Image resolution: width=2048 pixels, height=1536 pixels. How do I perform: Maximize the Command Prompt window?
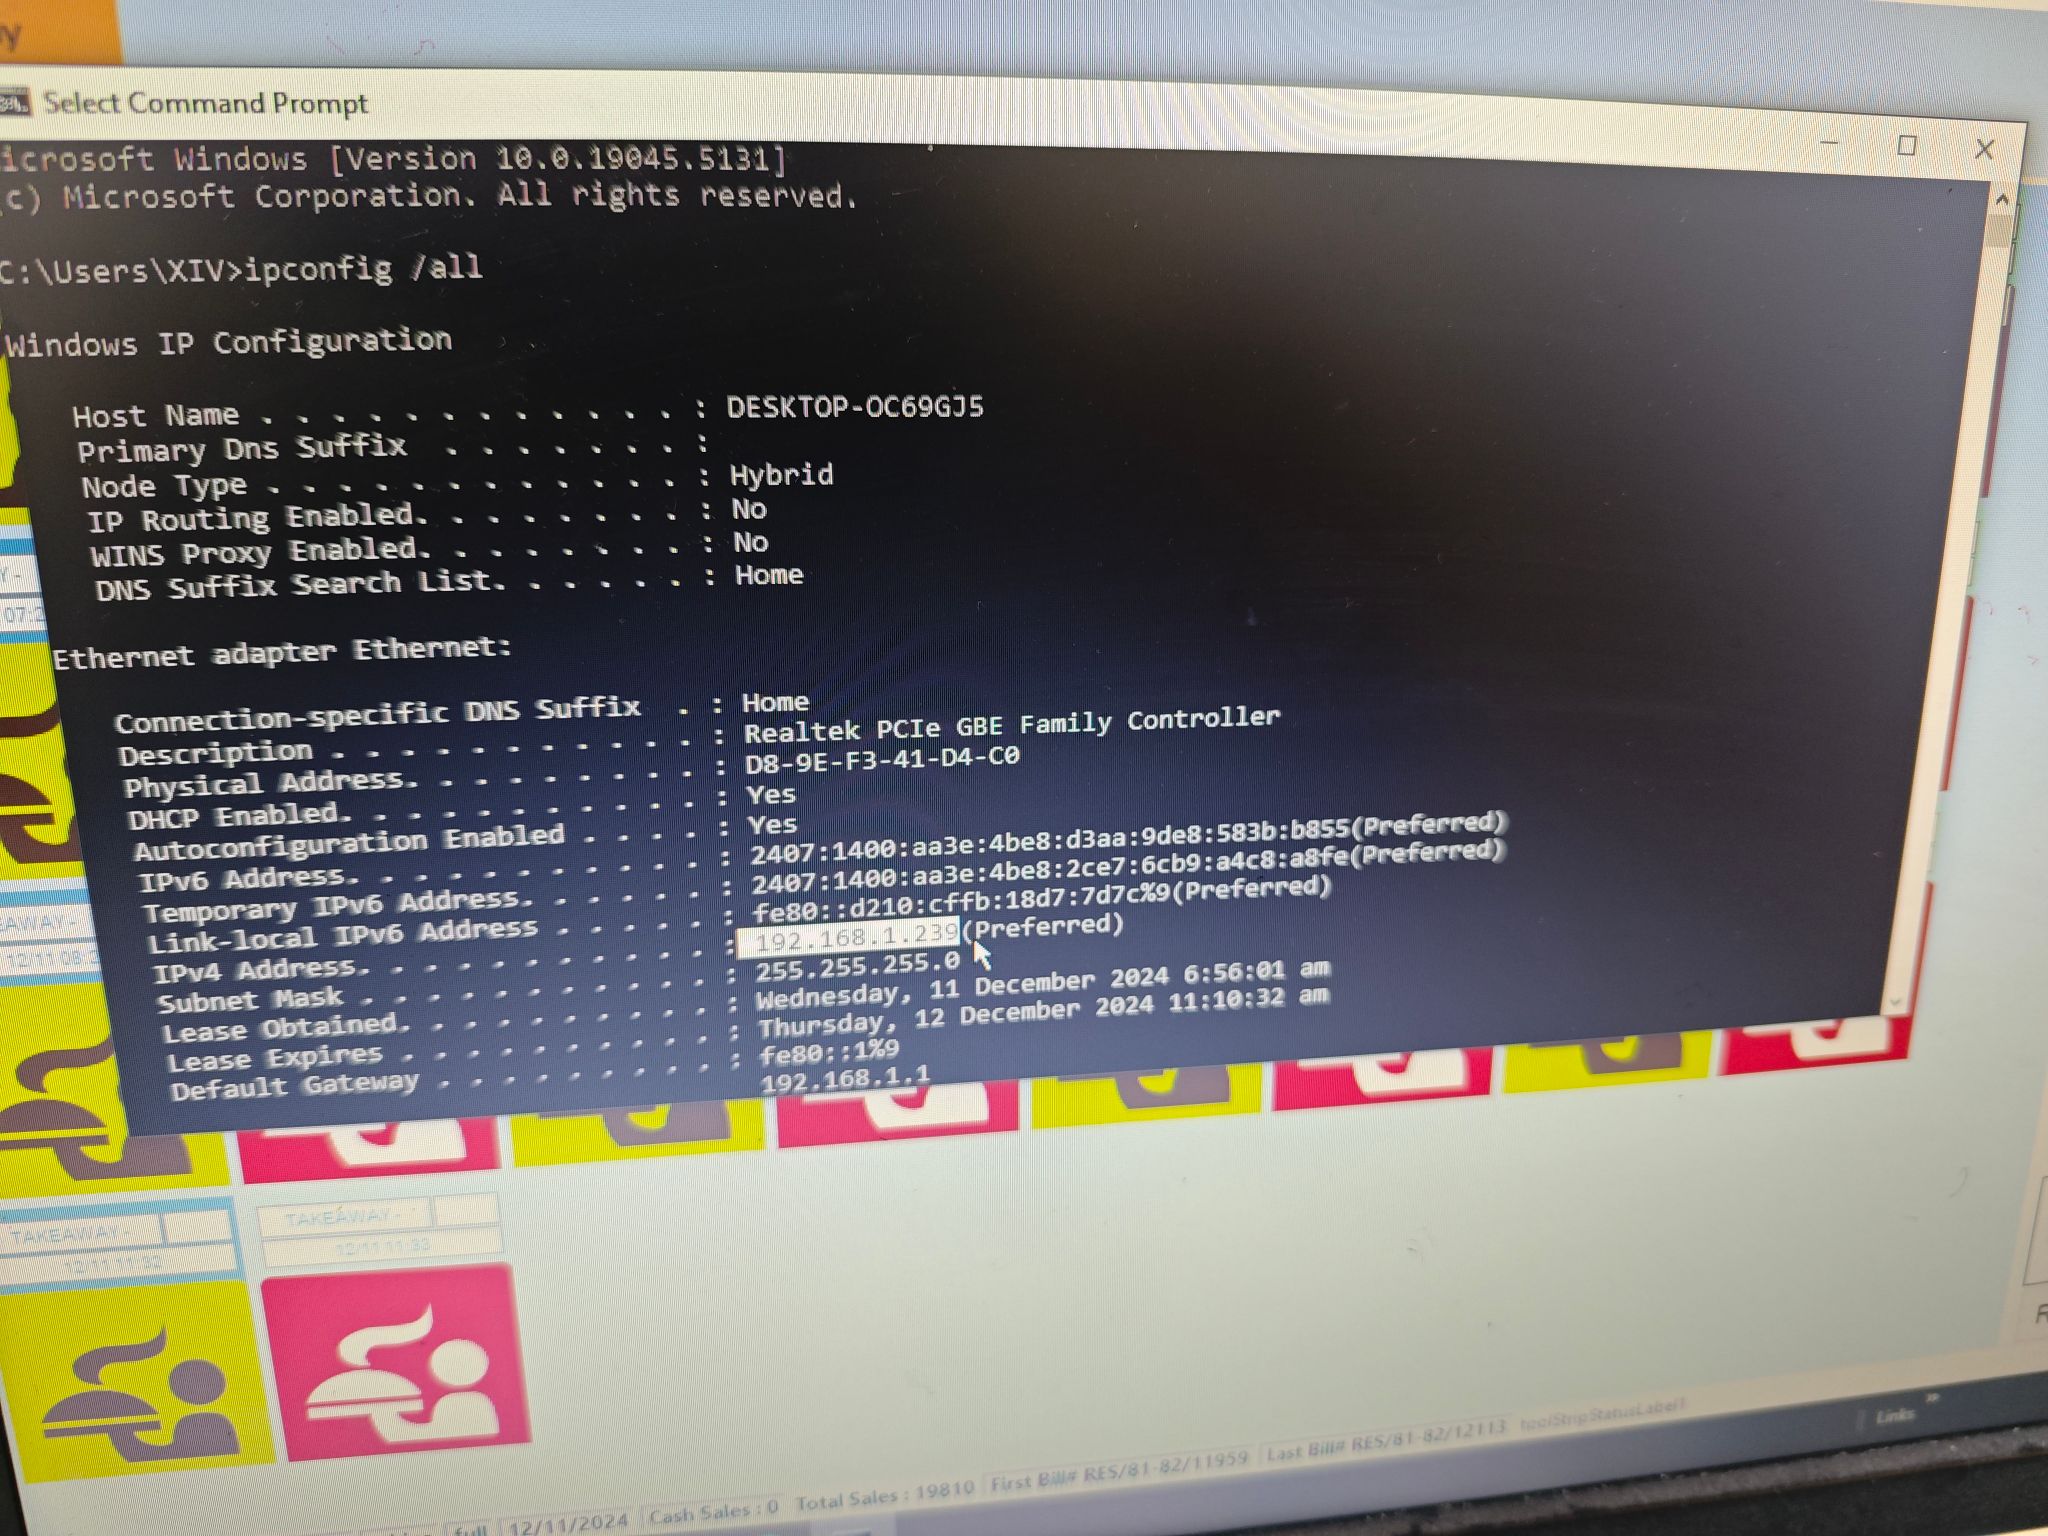click(1906, 146)
